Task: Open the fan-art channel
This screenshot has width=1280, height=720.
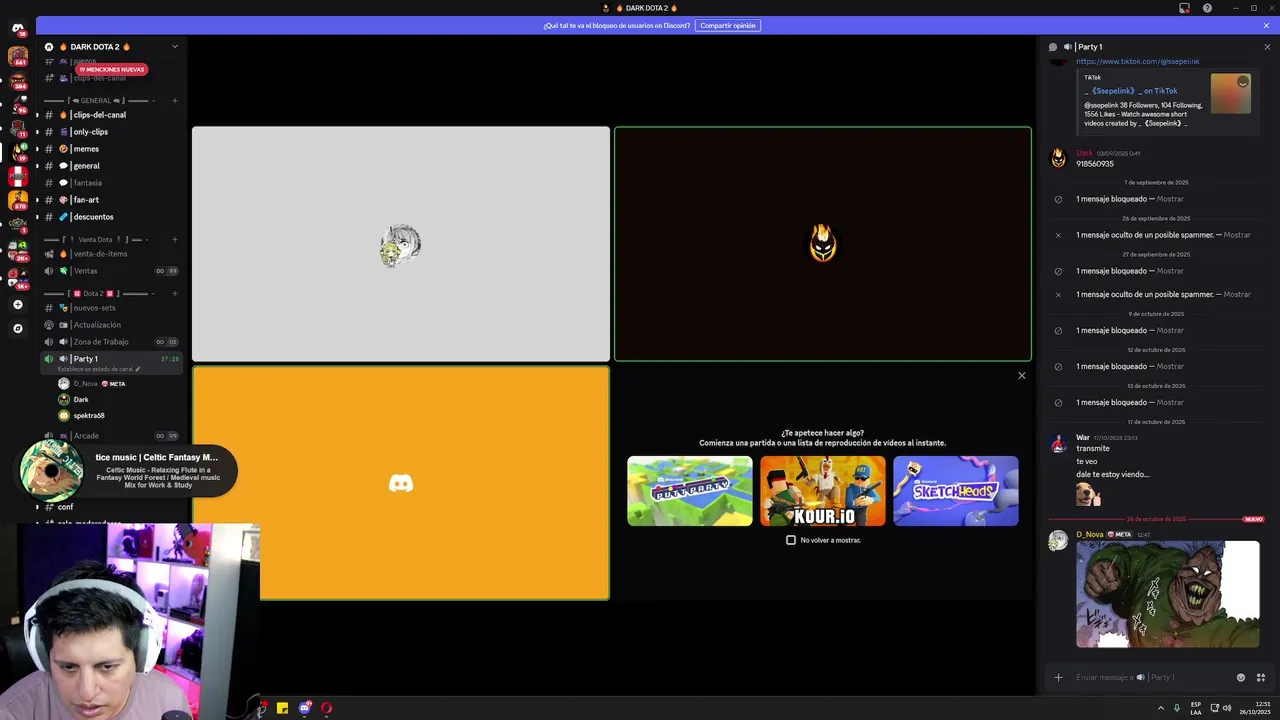Action: 112,200
